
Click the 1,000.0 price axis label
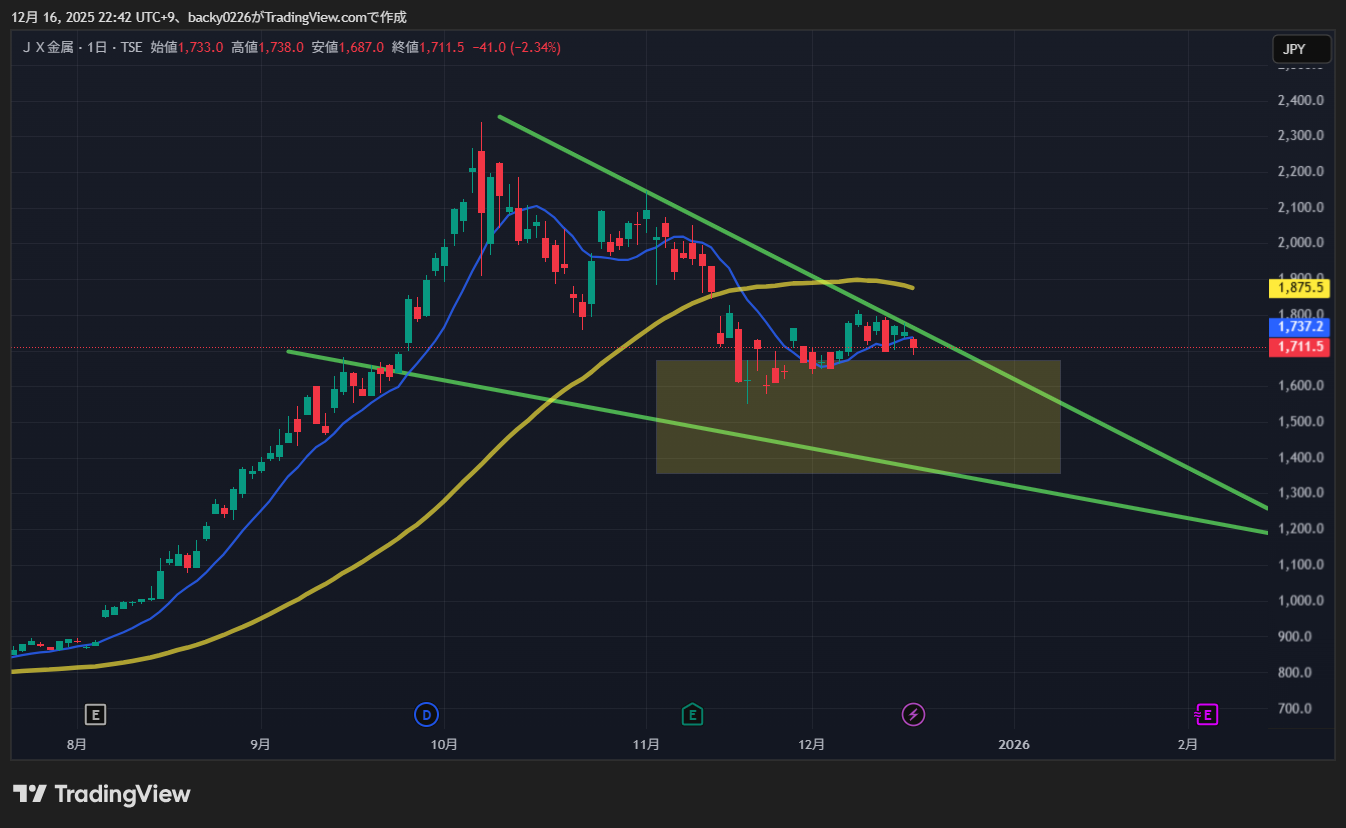(1300, 600)
